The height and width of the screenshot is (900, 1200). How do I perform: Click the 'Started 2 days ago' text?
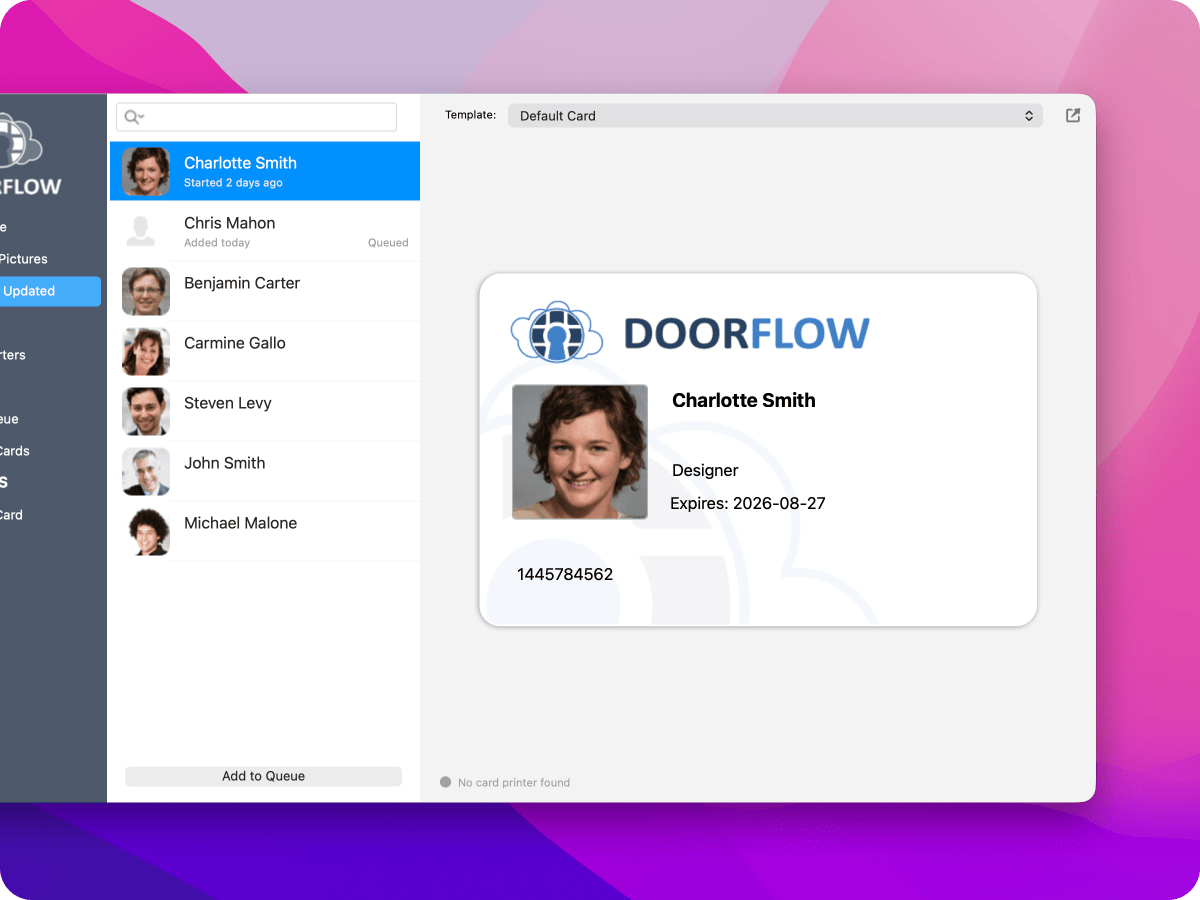233,183
